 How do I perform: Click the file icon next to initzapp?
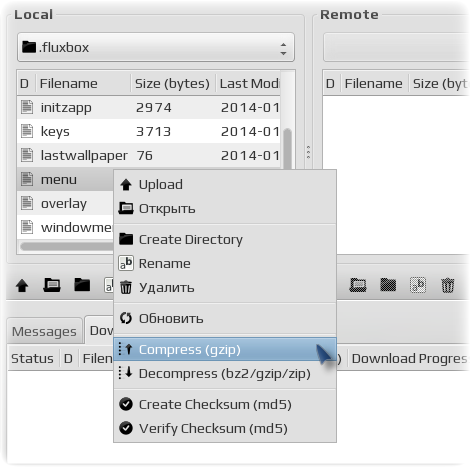coord(27,107)
